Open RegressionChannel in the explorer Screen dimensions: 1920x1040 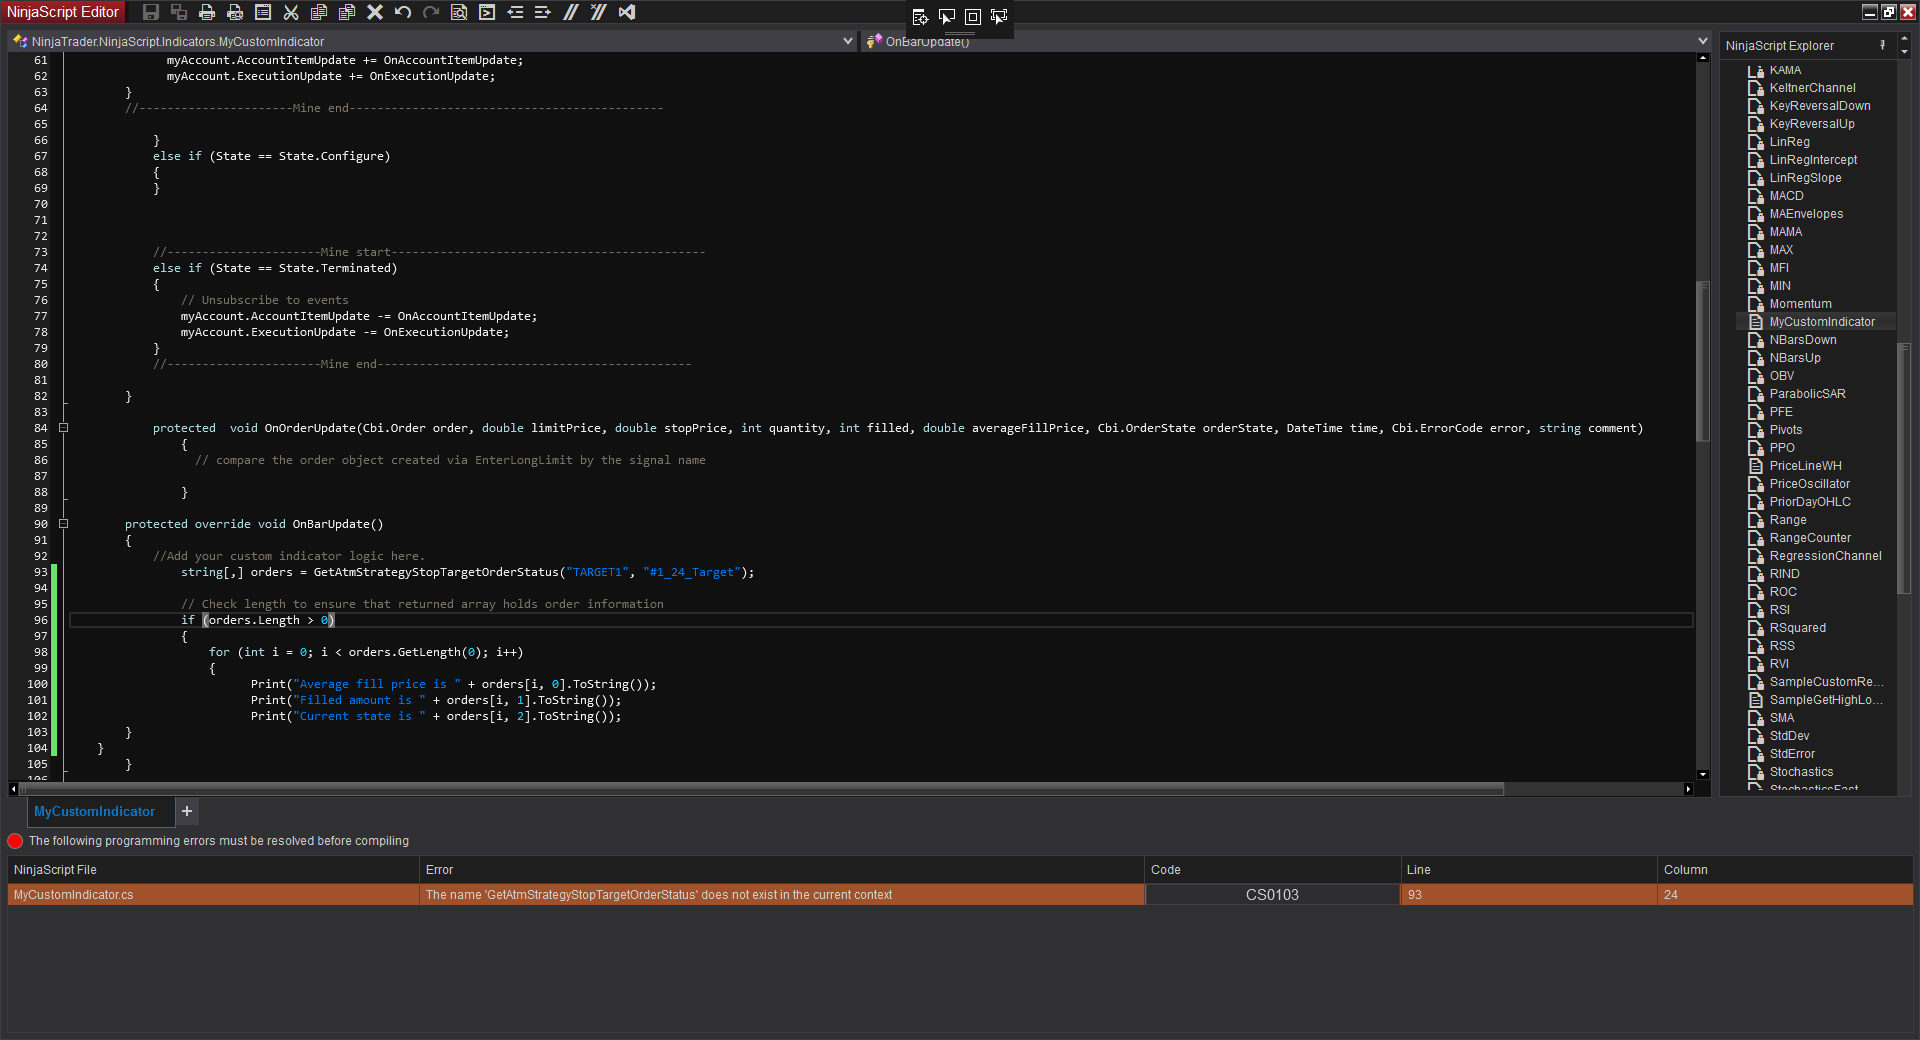click(x=1825, y=556)
